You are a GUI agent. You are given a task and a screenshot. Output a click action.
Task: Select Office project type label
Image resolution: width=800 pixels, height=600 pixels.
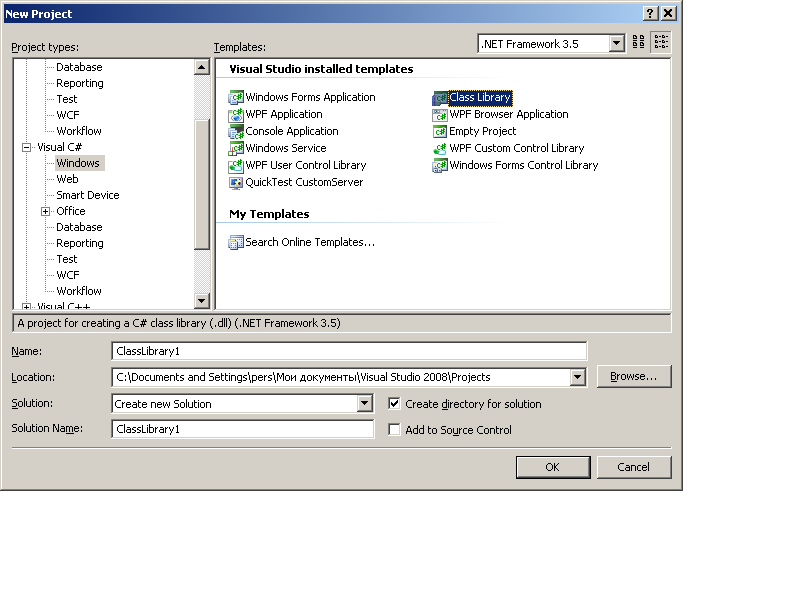point(71,211)
